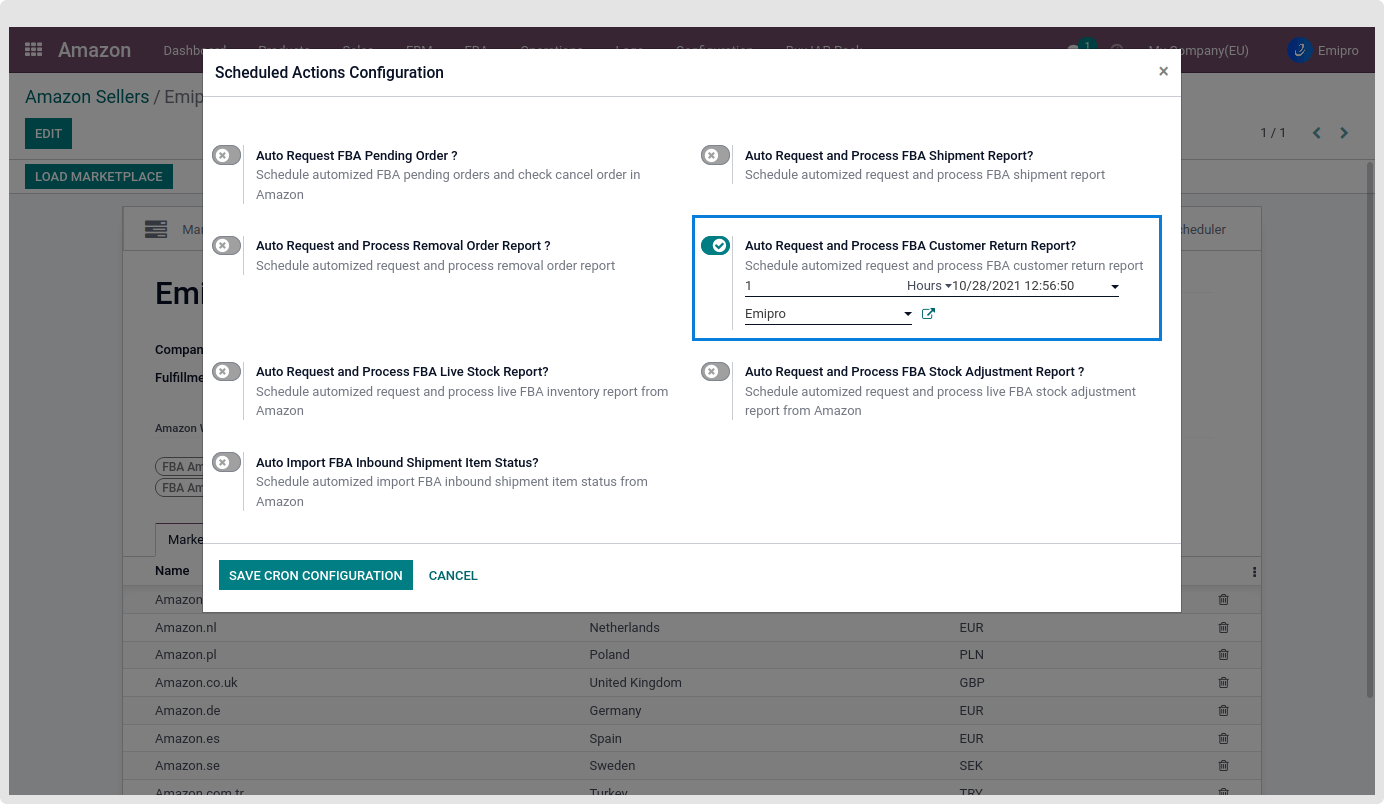1384x804 pixels.
Task: Go to the previous record arrow
Action: pos(1317,133)
